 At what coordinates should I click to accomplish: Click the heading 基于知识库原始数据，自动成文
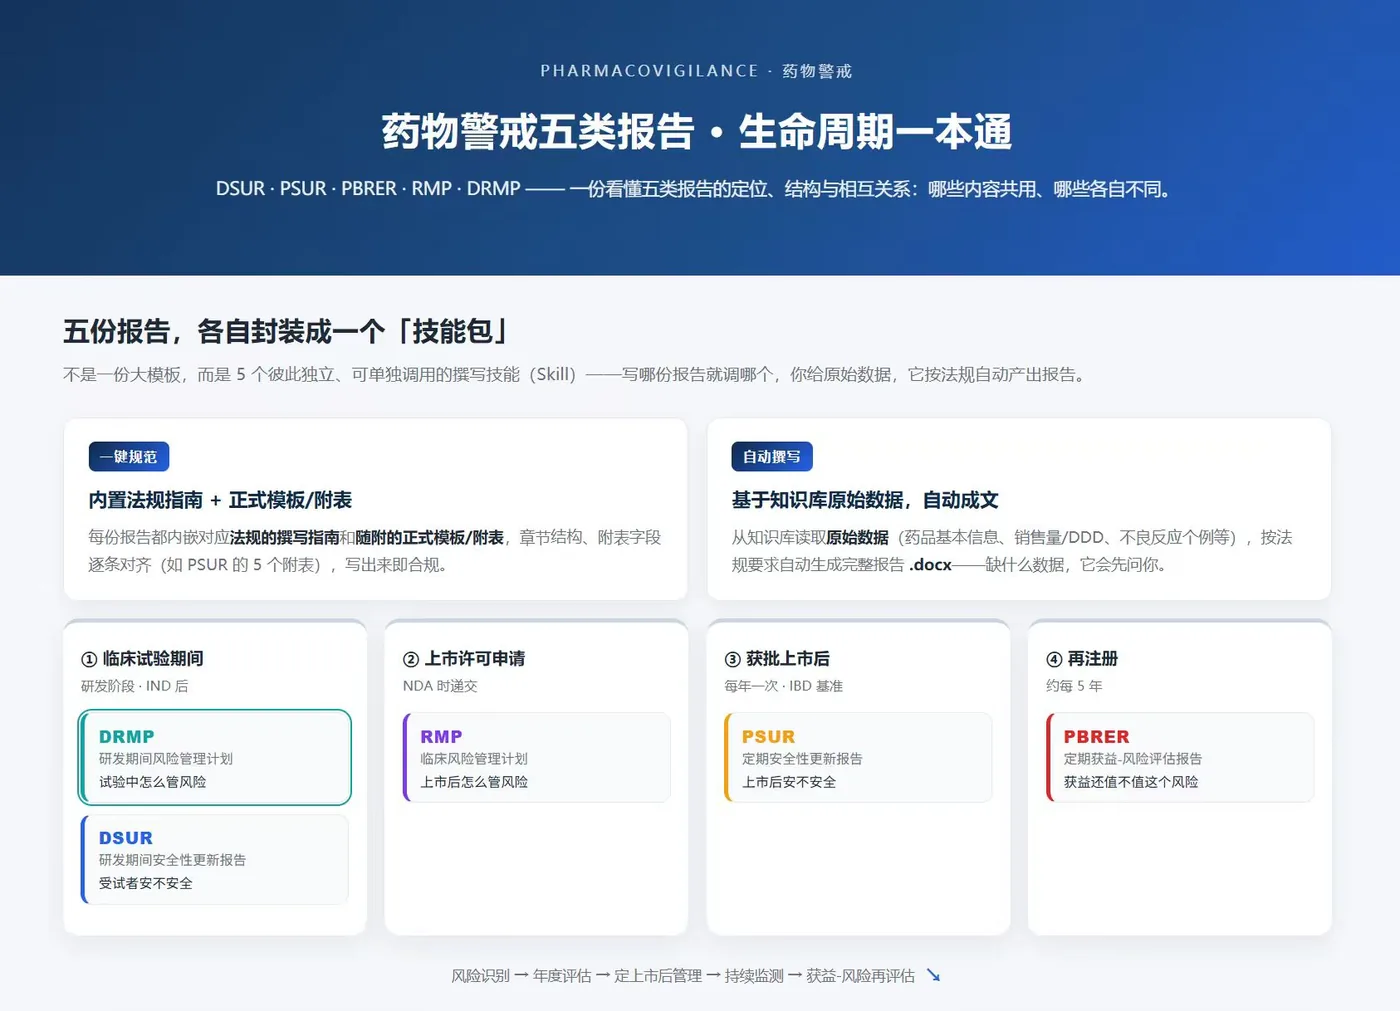tap(865, 500)
